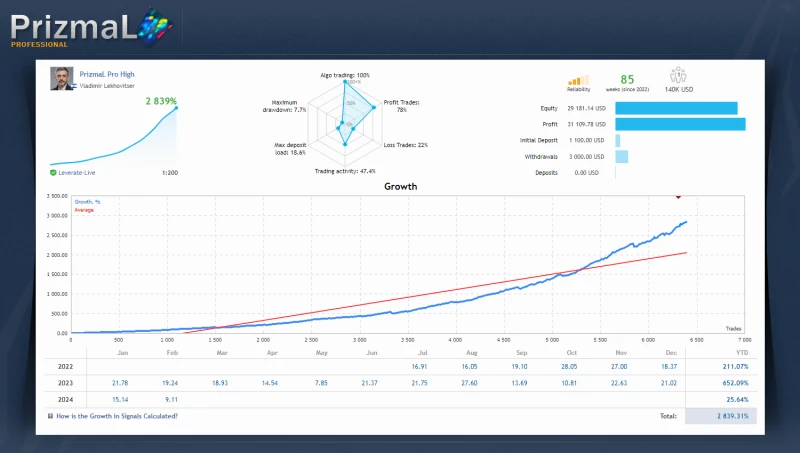Screen dimensions: 800x453
Task: Click Vladimir Lekhovitser's profile photo
Action: point(61,78)
